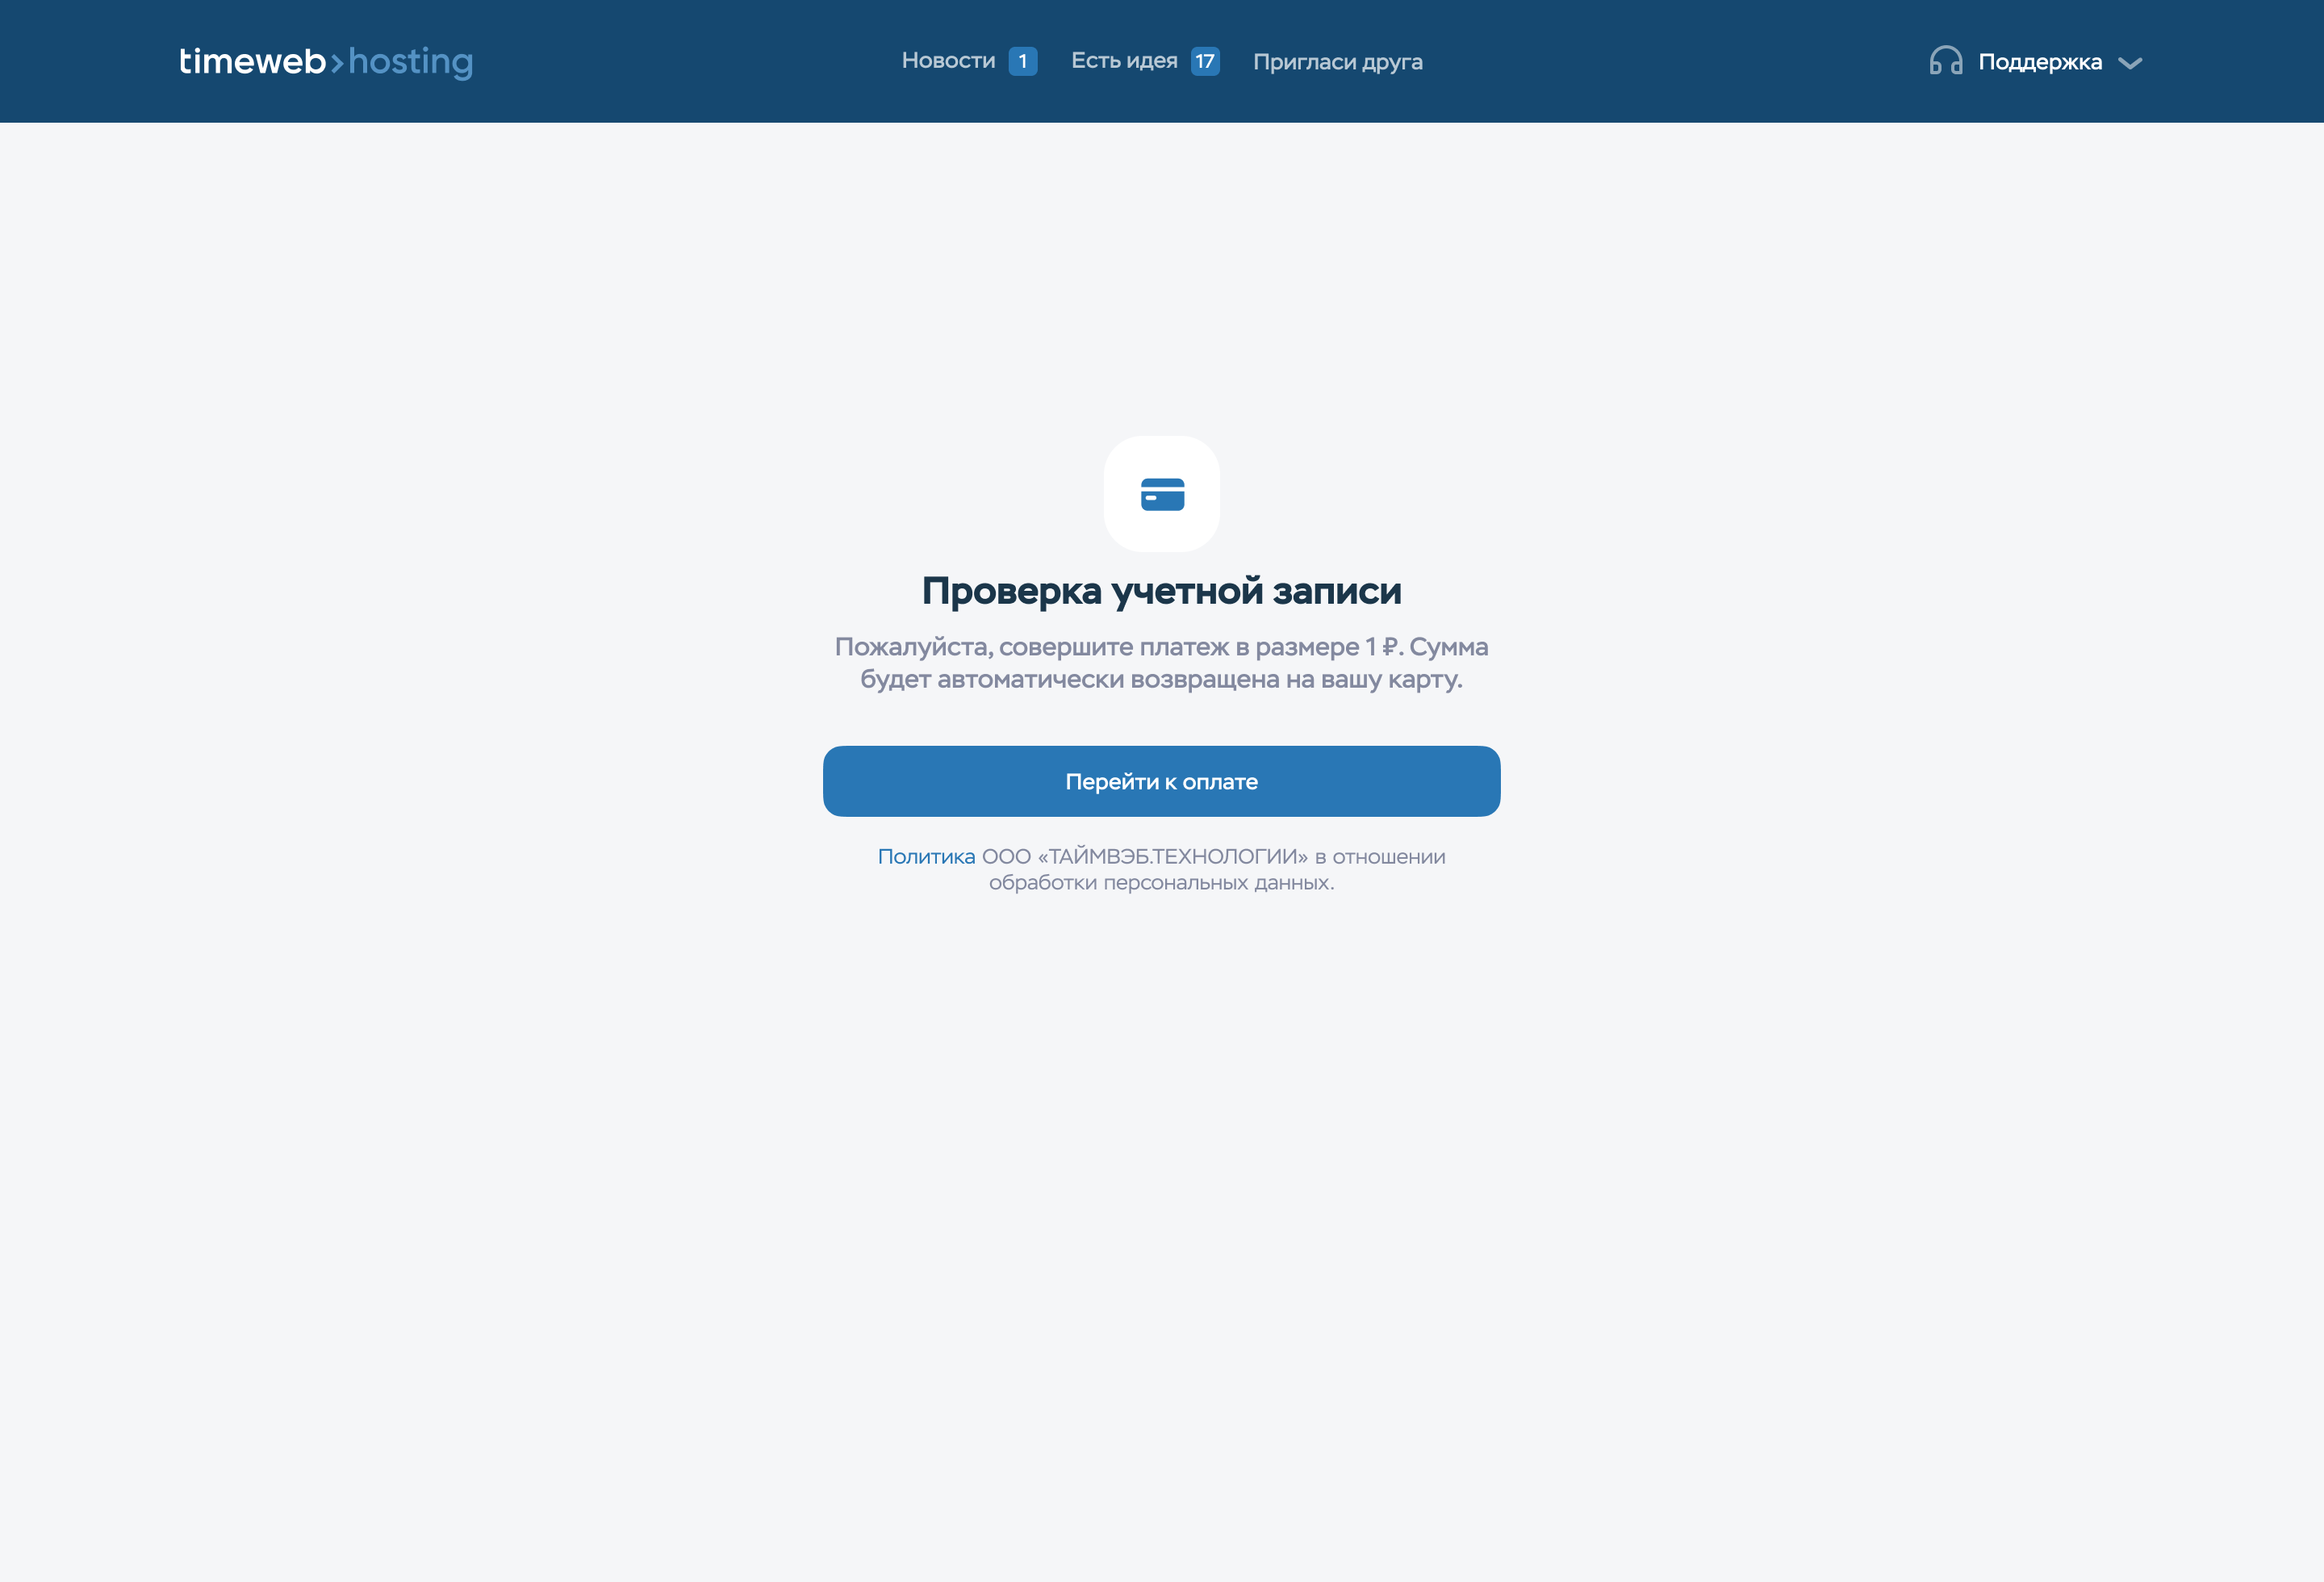Open the Пригласи друга menu item
2324x1582 pixels.
[x=1337, y=62]
